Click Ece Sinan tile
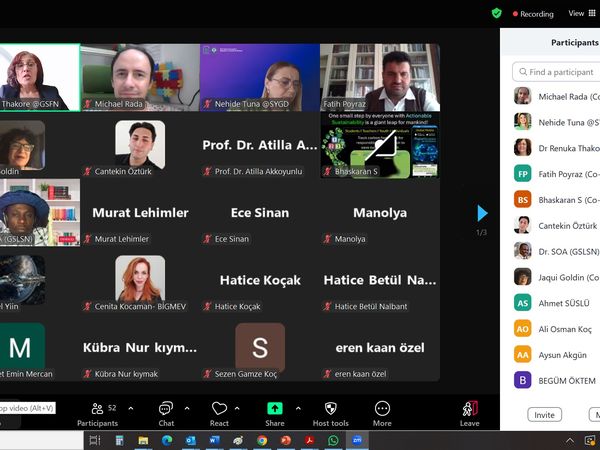This screenshot has height=450, width=600. coord(260,213)
